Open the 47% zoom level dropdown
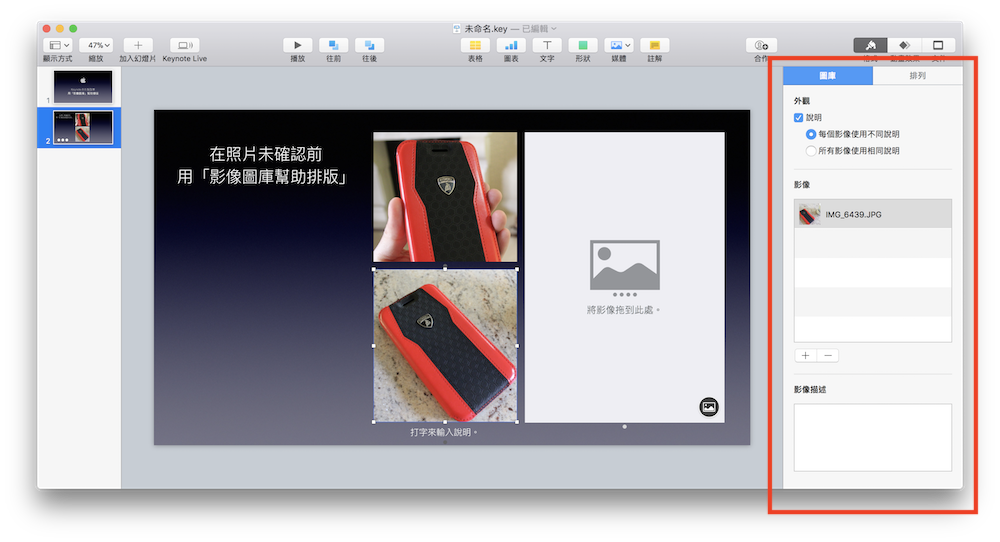Viewport: 1000px width, 542px height. [98, 45]
